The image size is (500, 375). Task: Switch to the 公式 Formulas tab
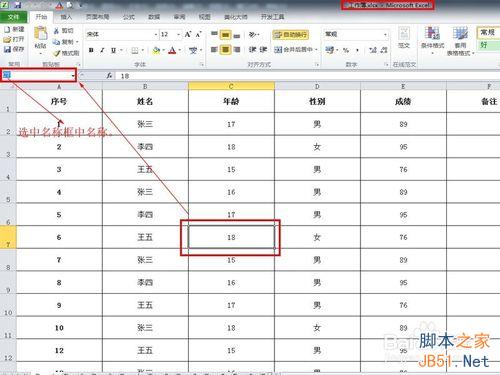[129, 17]
